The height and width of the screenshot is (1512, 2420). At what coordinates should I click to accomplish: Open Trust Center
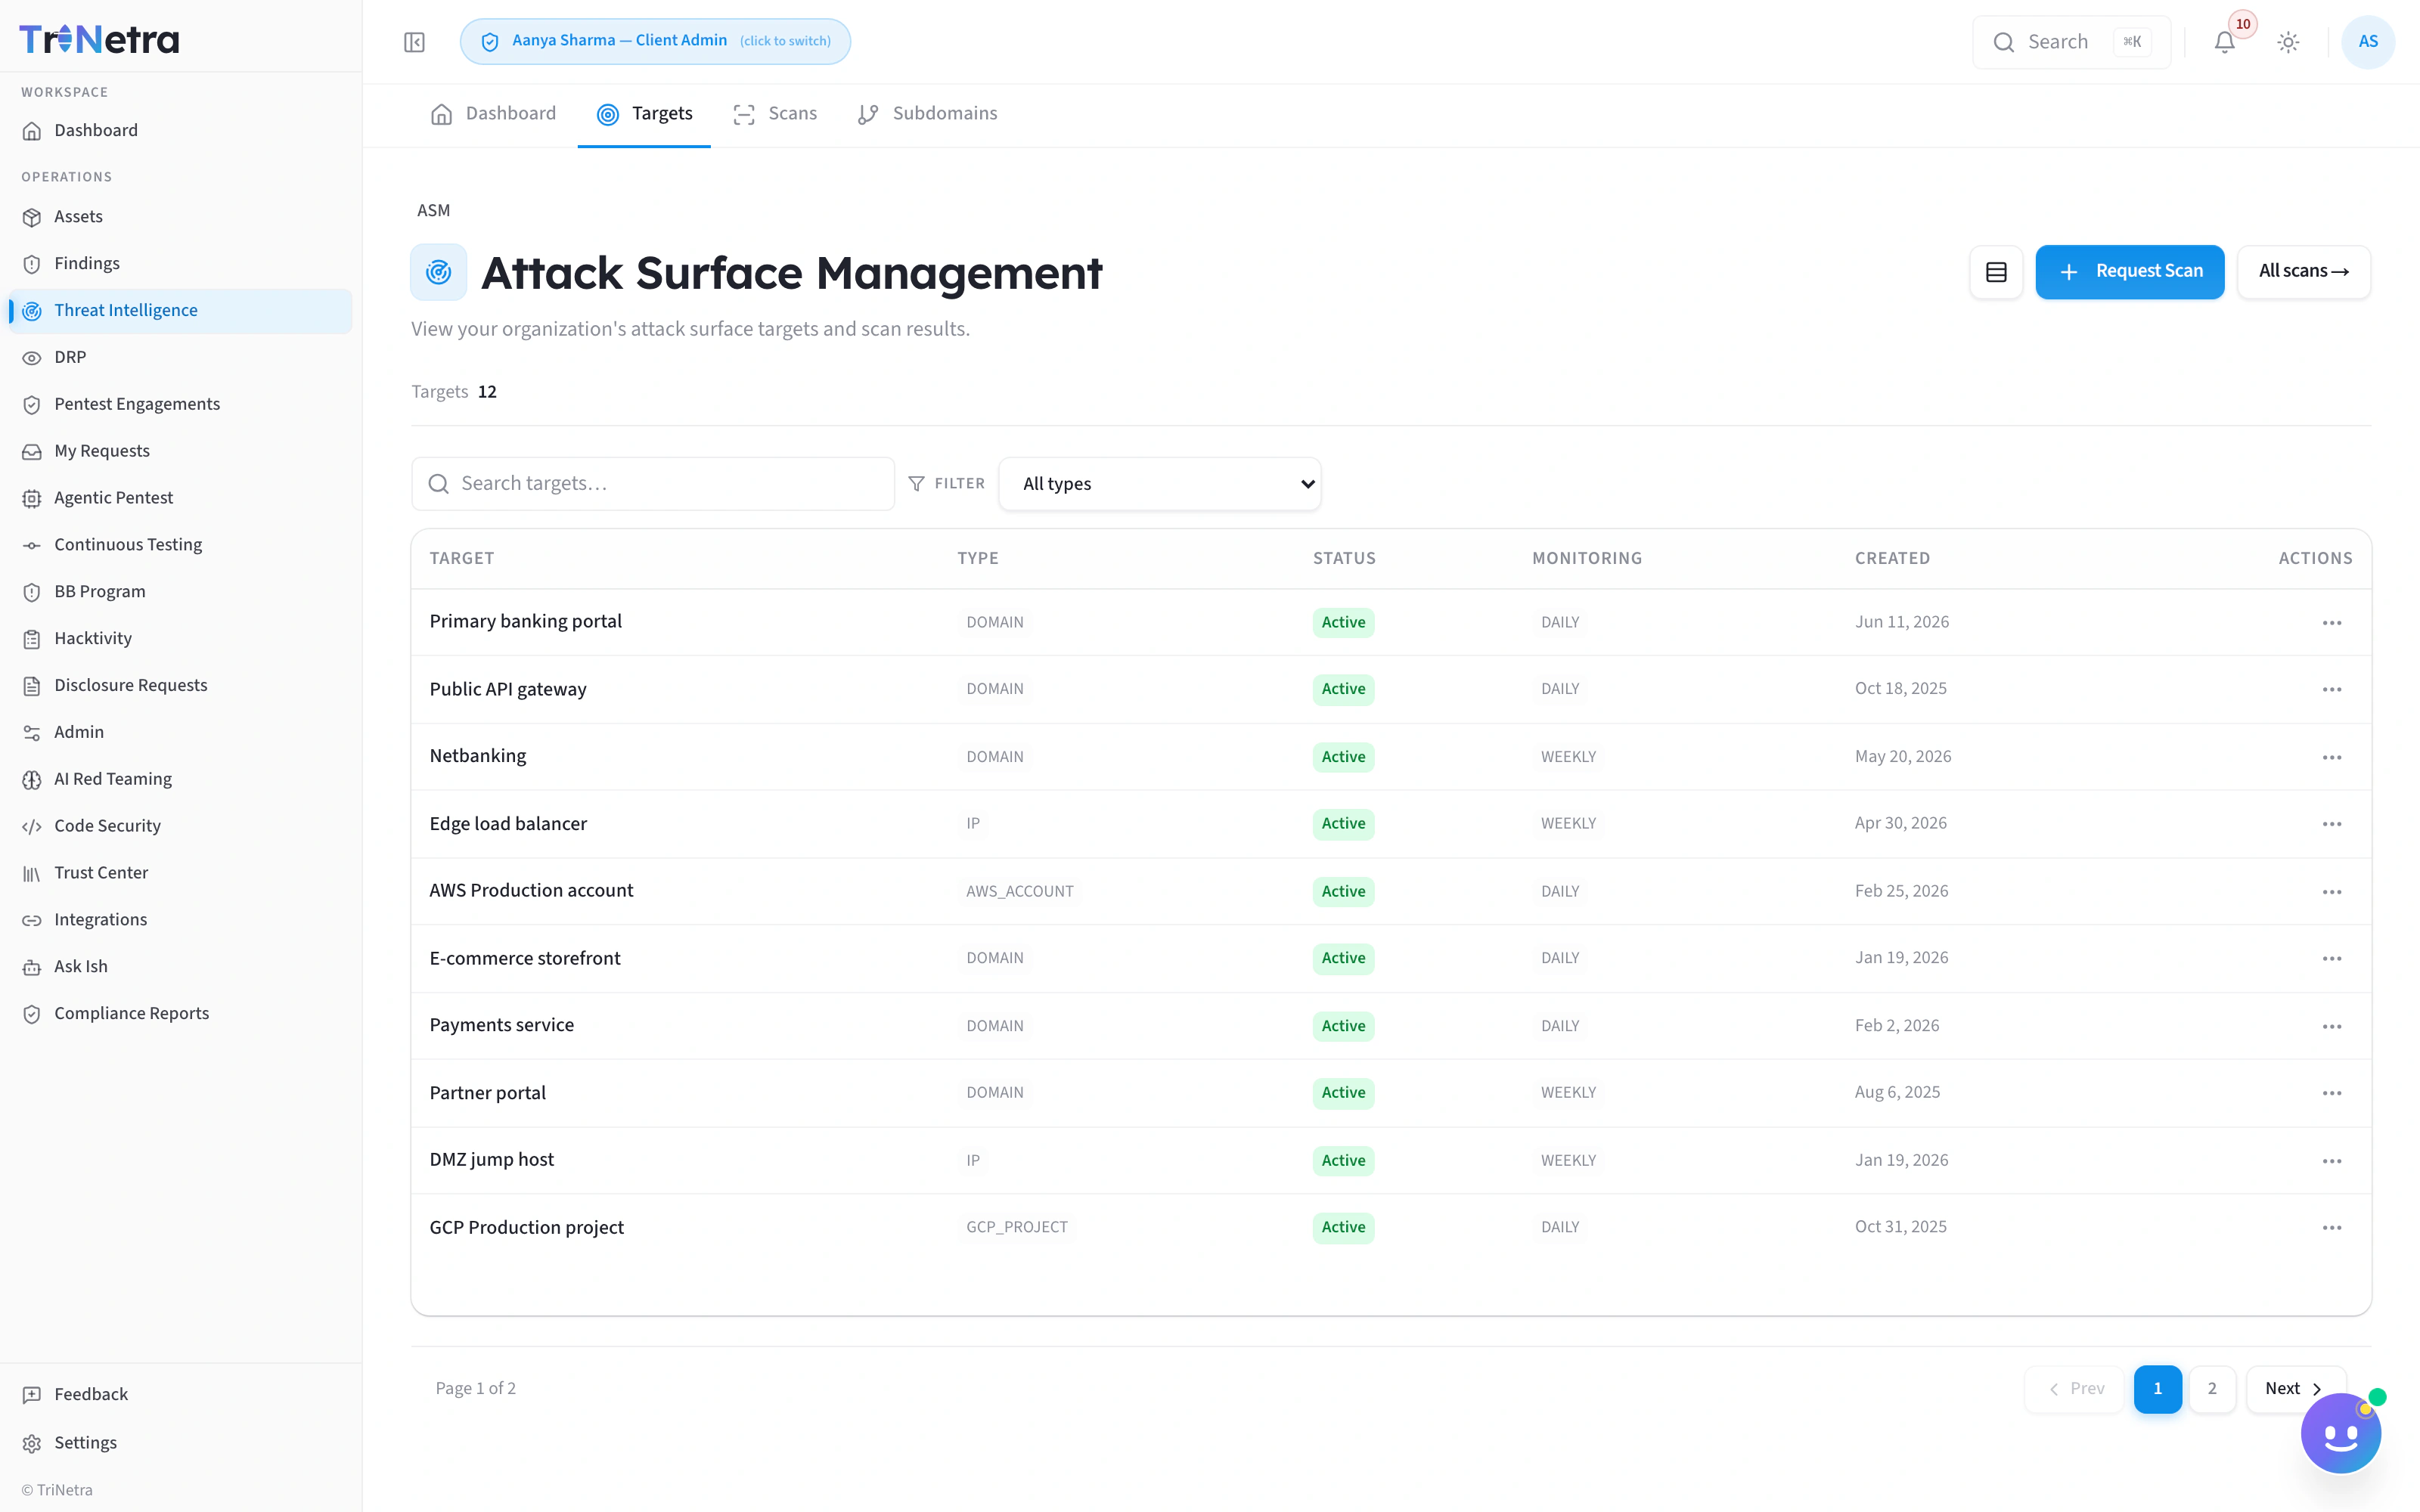180,874
